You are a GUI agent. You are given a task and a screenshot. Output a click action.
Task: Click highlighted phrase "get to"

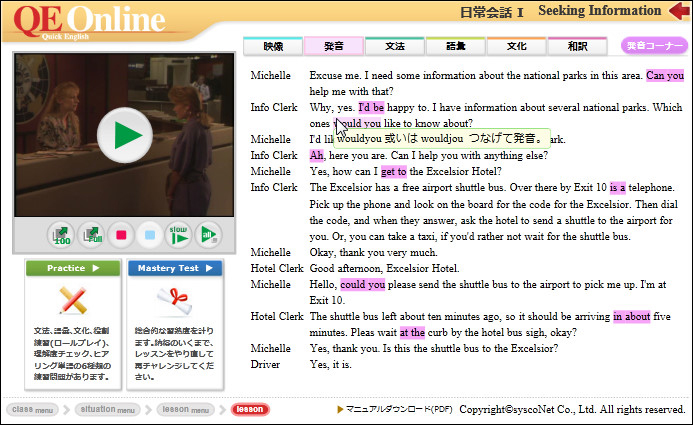pyautogui.click(x=393, y=171)
